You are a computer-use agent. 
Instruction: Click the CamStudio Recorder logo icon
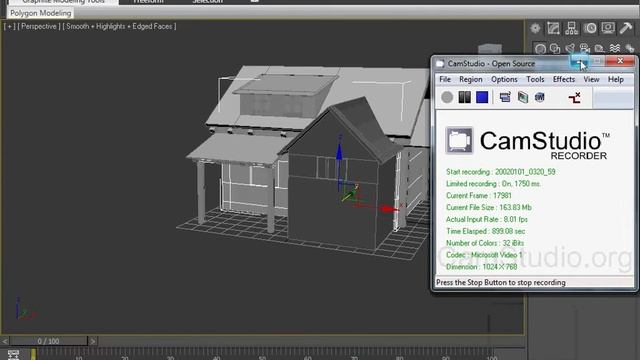click(x=459, y=141)
